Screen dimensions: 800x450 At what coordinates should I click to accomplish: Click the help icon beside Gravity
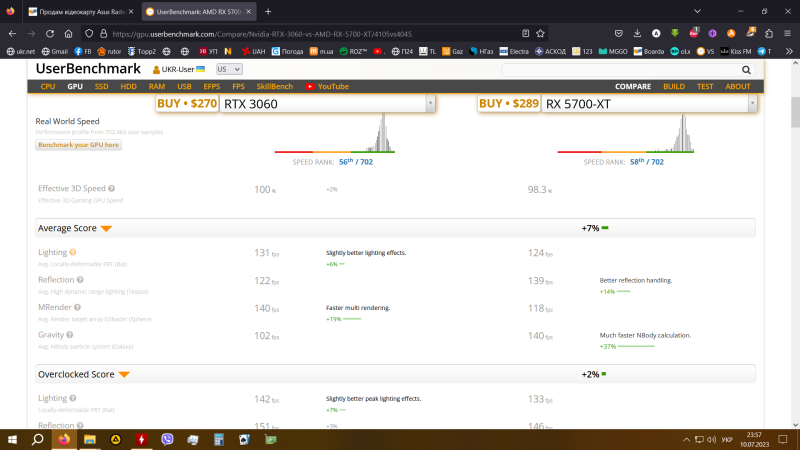click(x=71, y=335)
